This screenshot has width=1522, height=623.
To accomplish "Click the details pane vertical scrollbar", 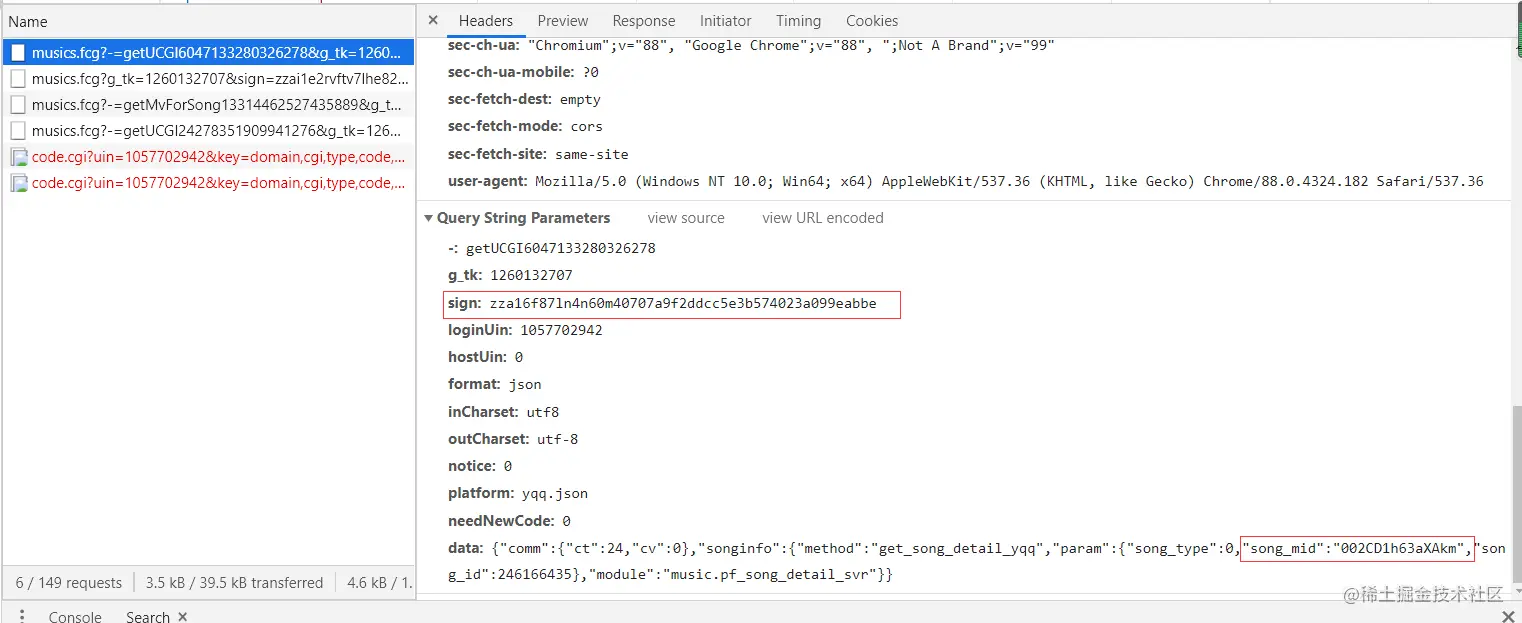I will pyautogui.click(x=1515, y=495).
